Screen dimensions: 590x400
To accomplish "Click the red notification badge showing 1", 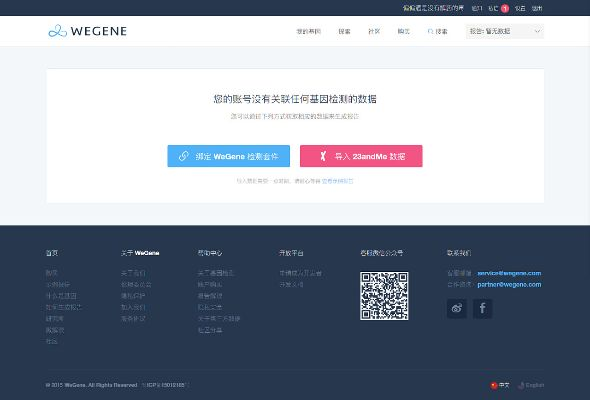I will point(505,8).
